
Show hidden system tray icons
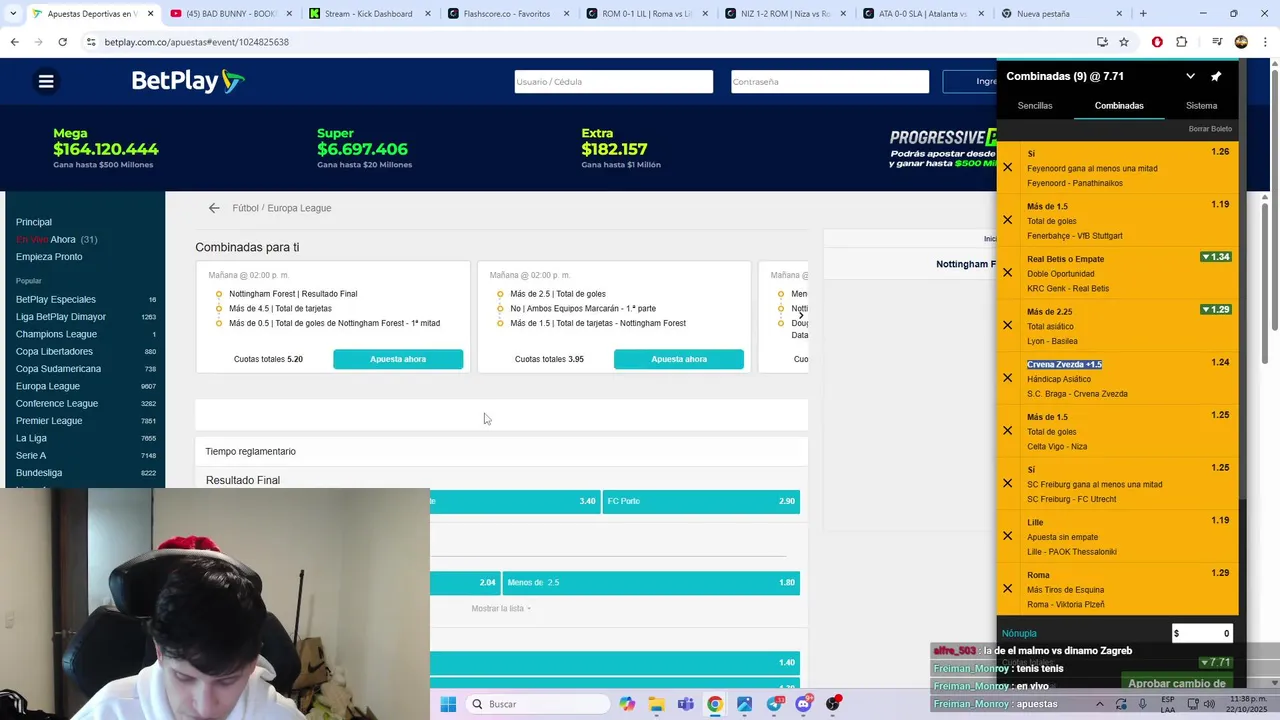1099,704
